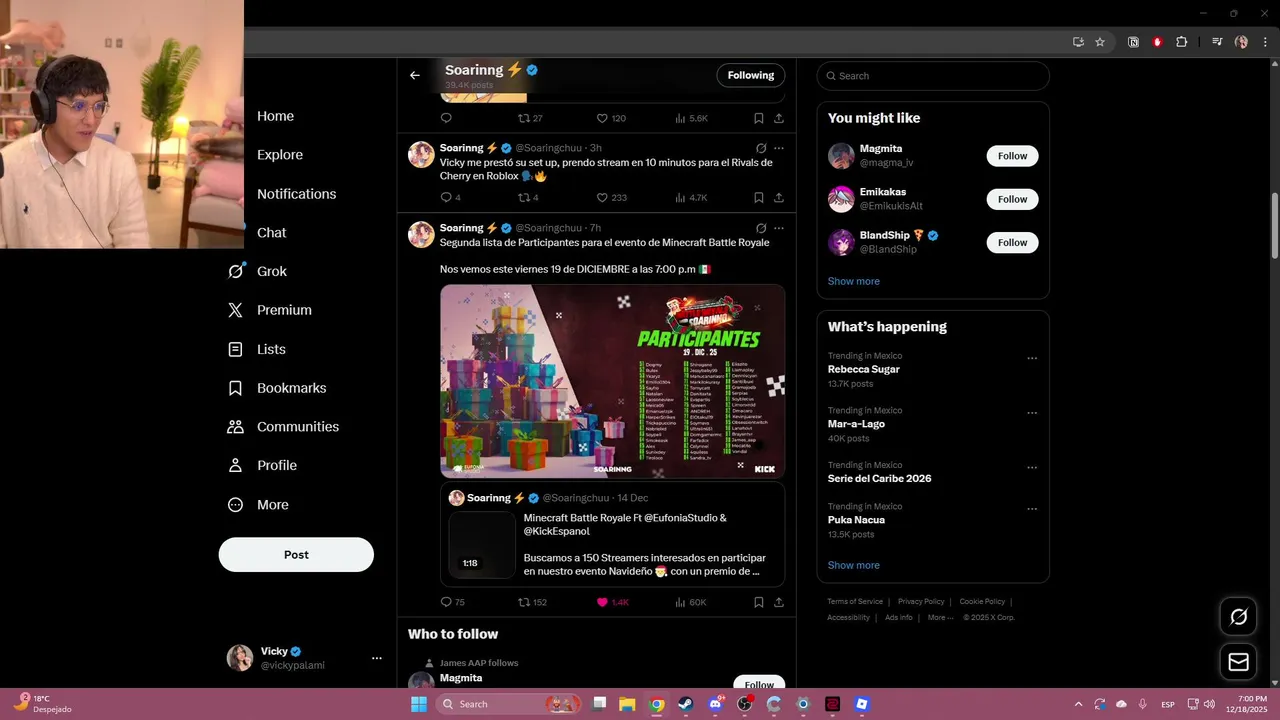Open Roblox from the taskbar
The image size is (1280, 720).
(862, 704)
